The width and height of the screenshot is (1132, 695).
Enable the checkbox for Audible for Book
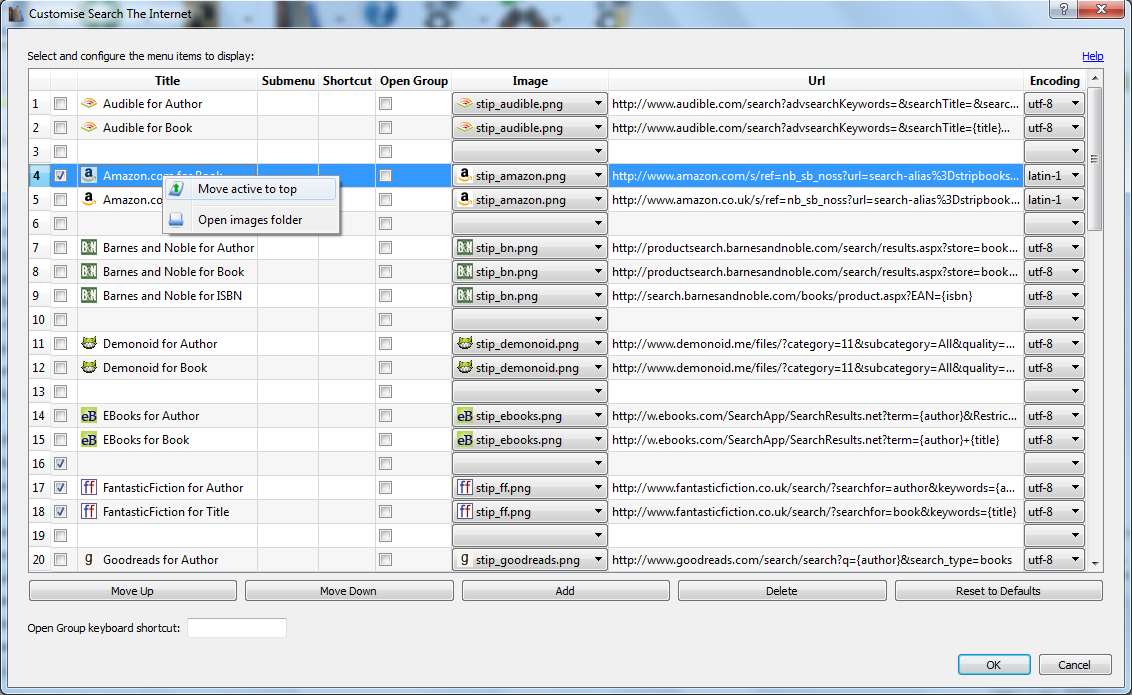[x=61, y=128]
